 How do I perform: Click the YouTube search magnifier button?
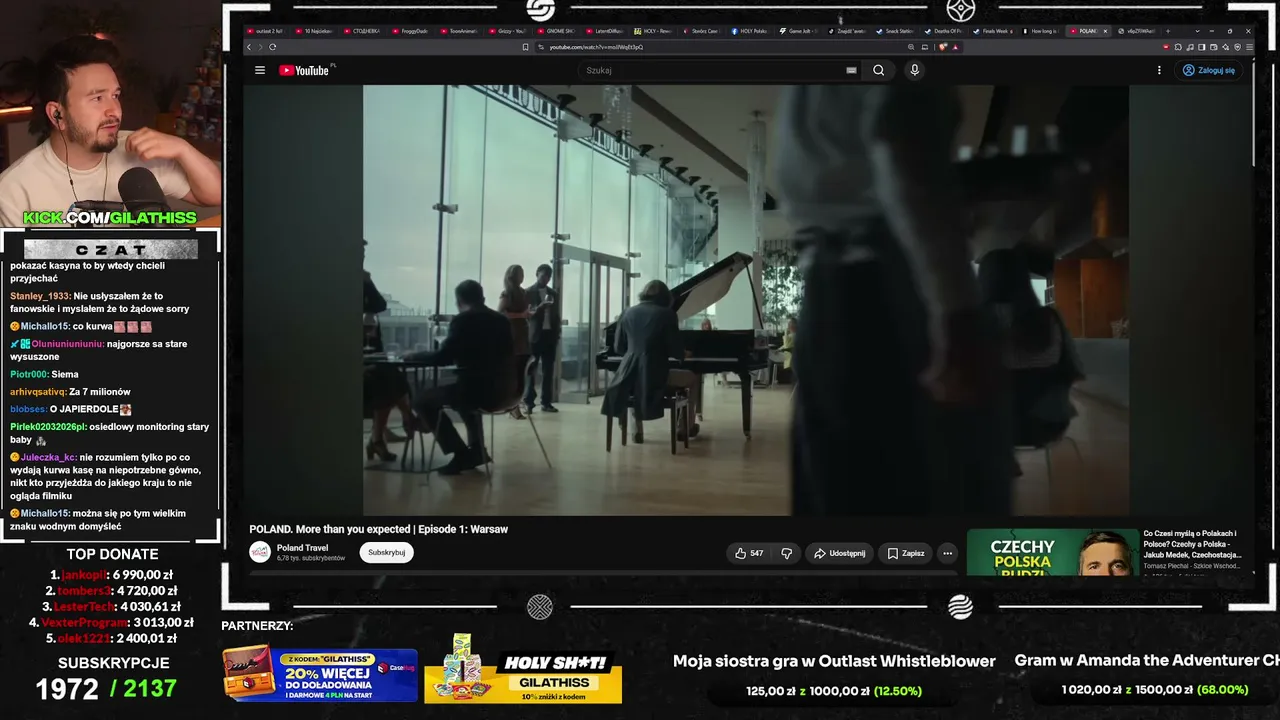(x=878, y=70)
